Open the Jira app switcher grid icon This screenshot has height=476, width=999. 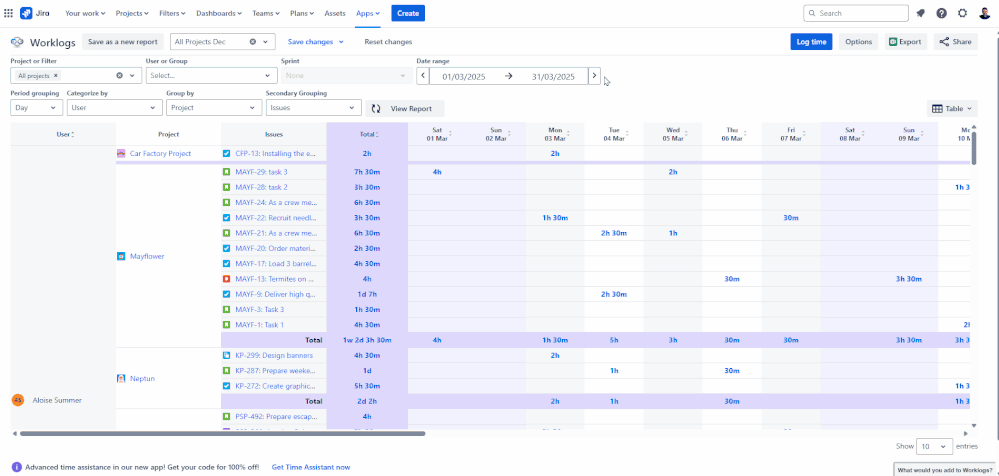(9, 13)
